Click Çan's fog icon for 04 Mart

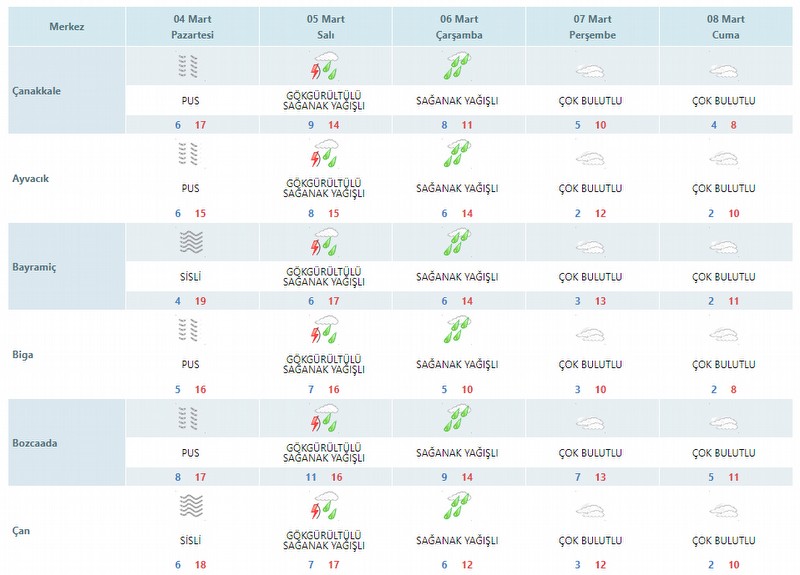click(191, 506)
